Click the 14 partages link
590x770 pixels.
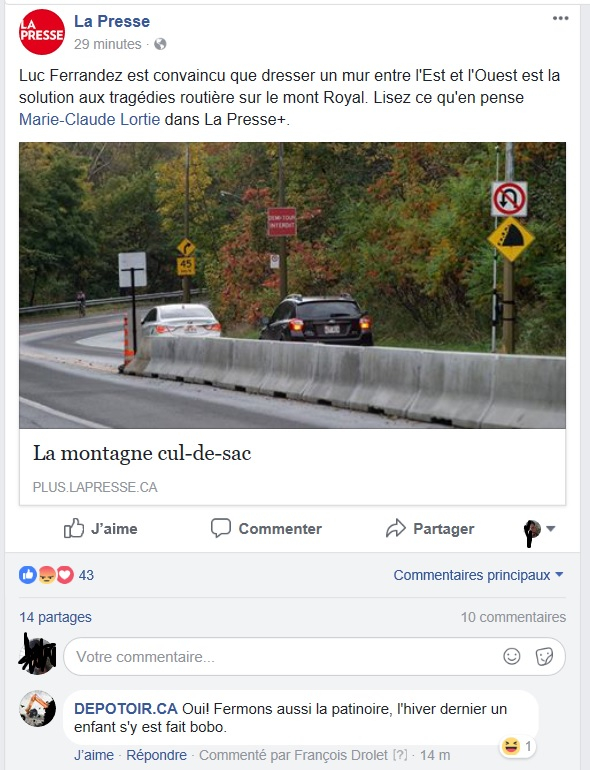pyautogui.click(x=56, y=617)
